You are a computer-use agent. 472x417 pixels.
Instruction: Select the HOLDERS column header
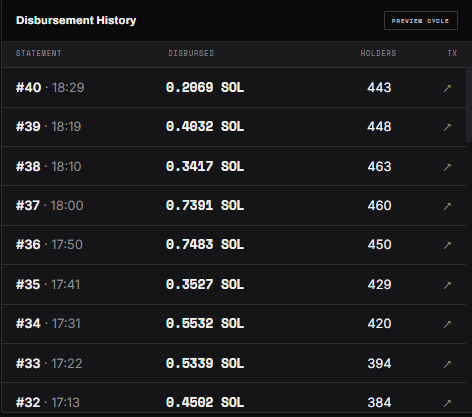tap(378, 53)
